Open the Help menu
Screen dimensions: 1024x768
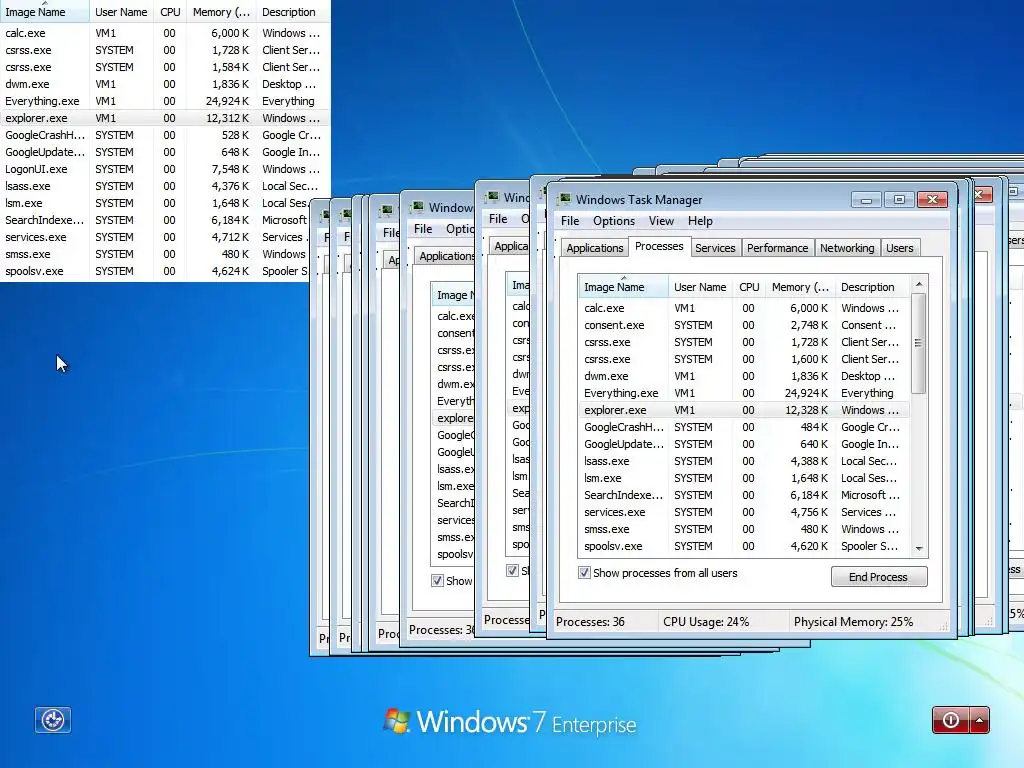tap(700, 221)
